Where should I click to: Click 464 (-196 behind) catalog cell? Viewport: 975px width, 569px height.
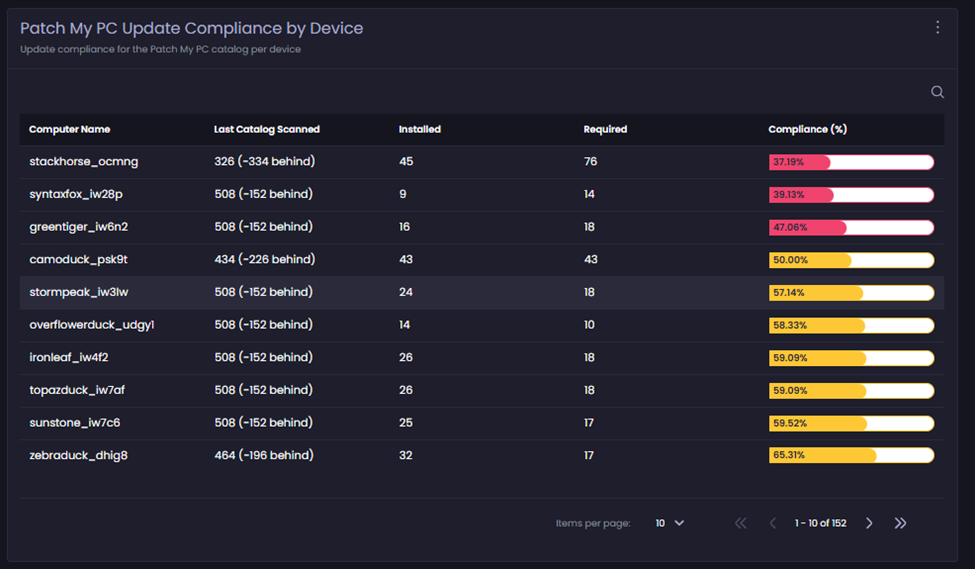(264, 455)
